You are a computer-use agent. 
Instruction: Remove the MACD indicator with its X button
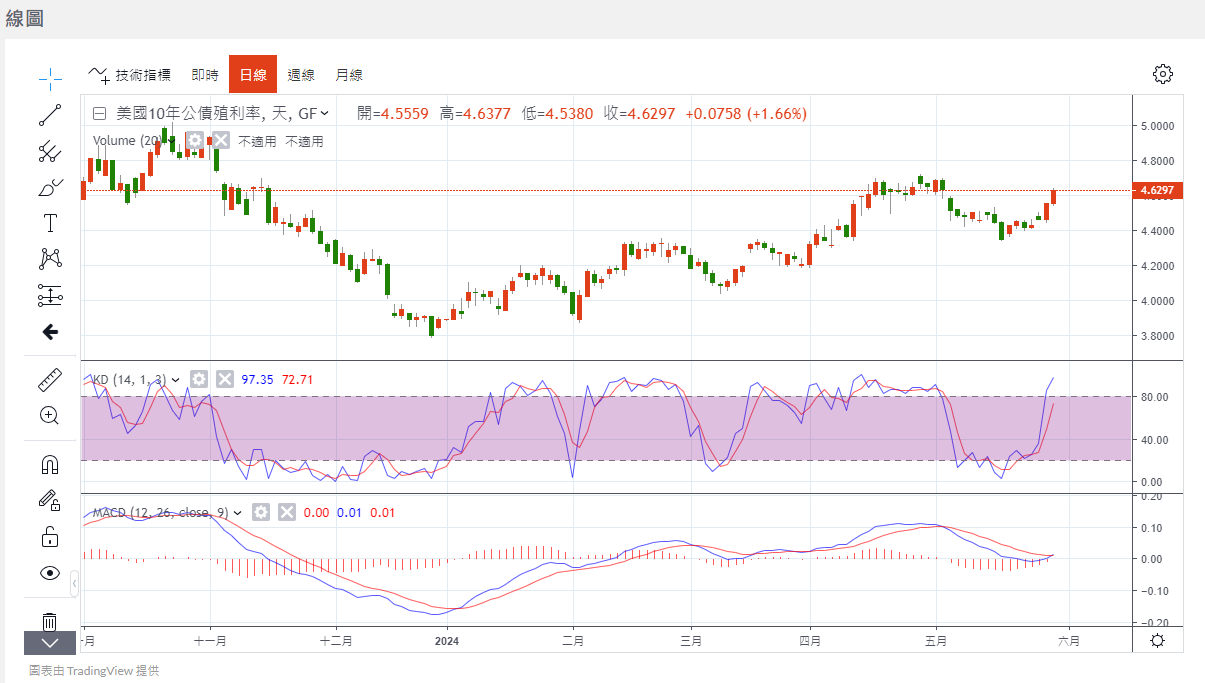click(287, 513)
